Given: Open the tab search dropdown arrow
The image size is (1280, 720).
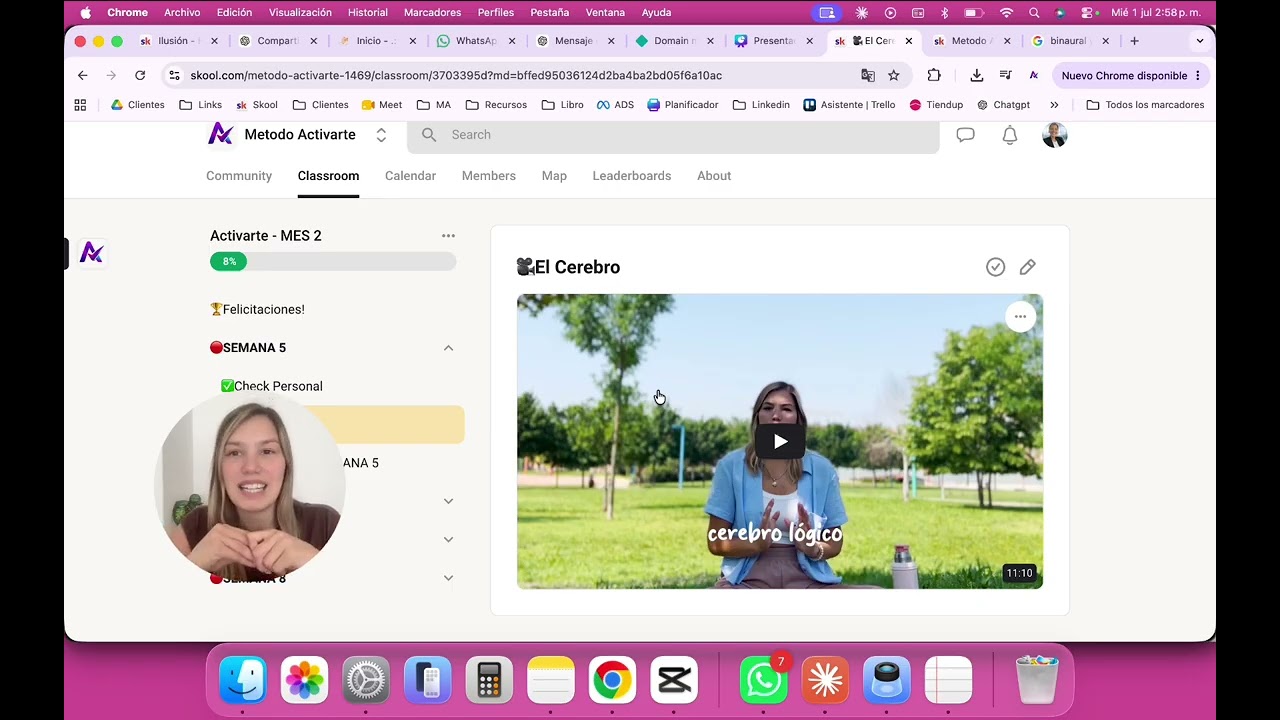Looking at the screenshot, I should tap(1200, 41).
